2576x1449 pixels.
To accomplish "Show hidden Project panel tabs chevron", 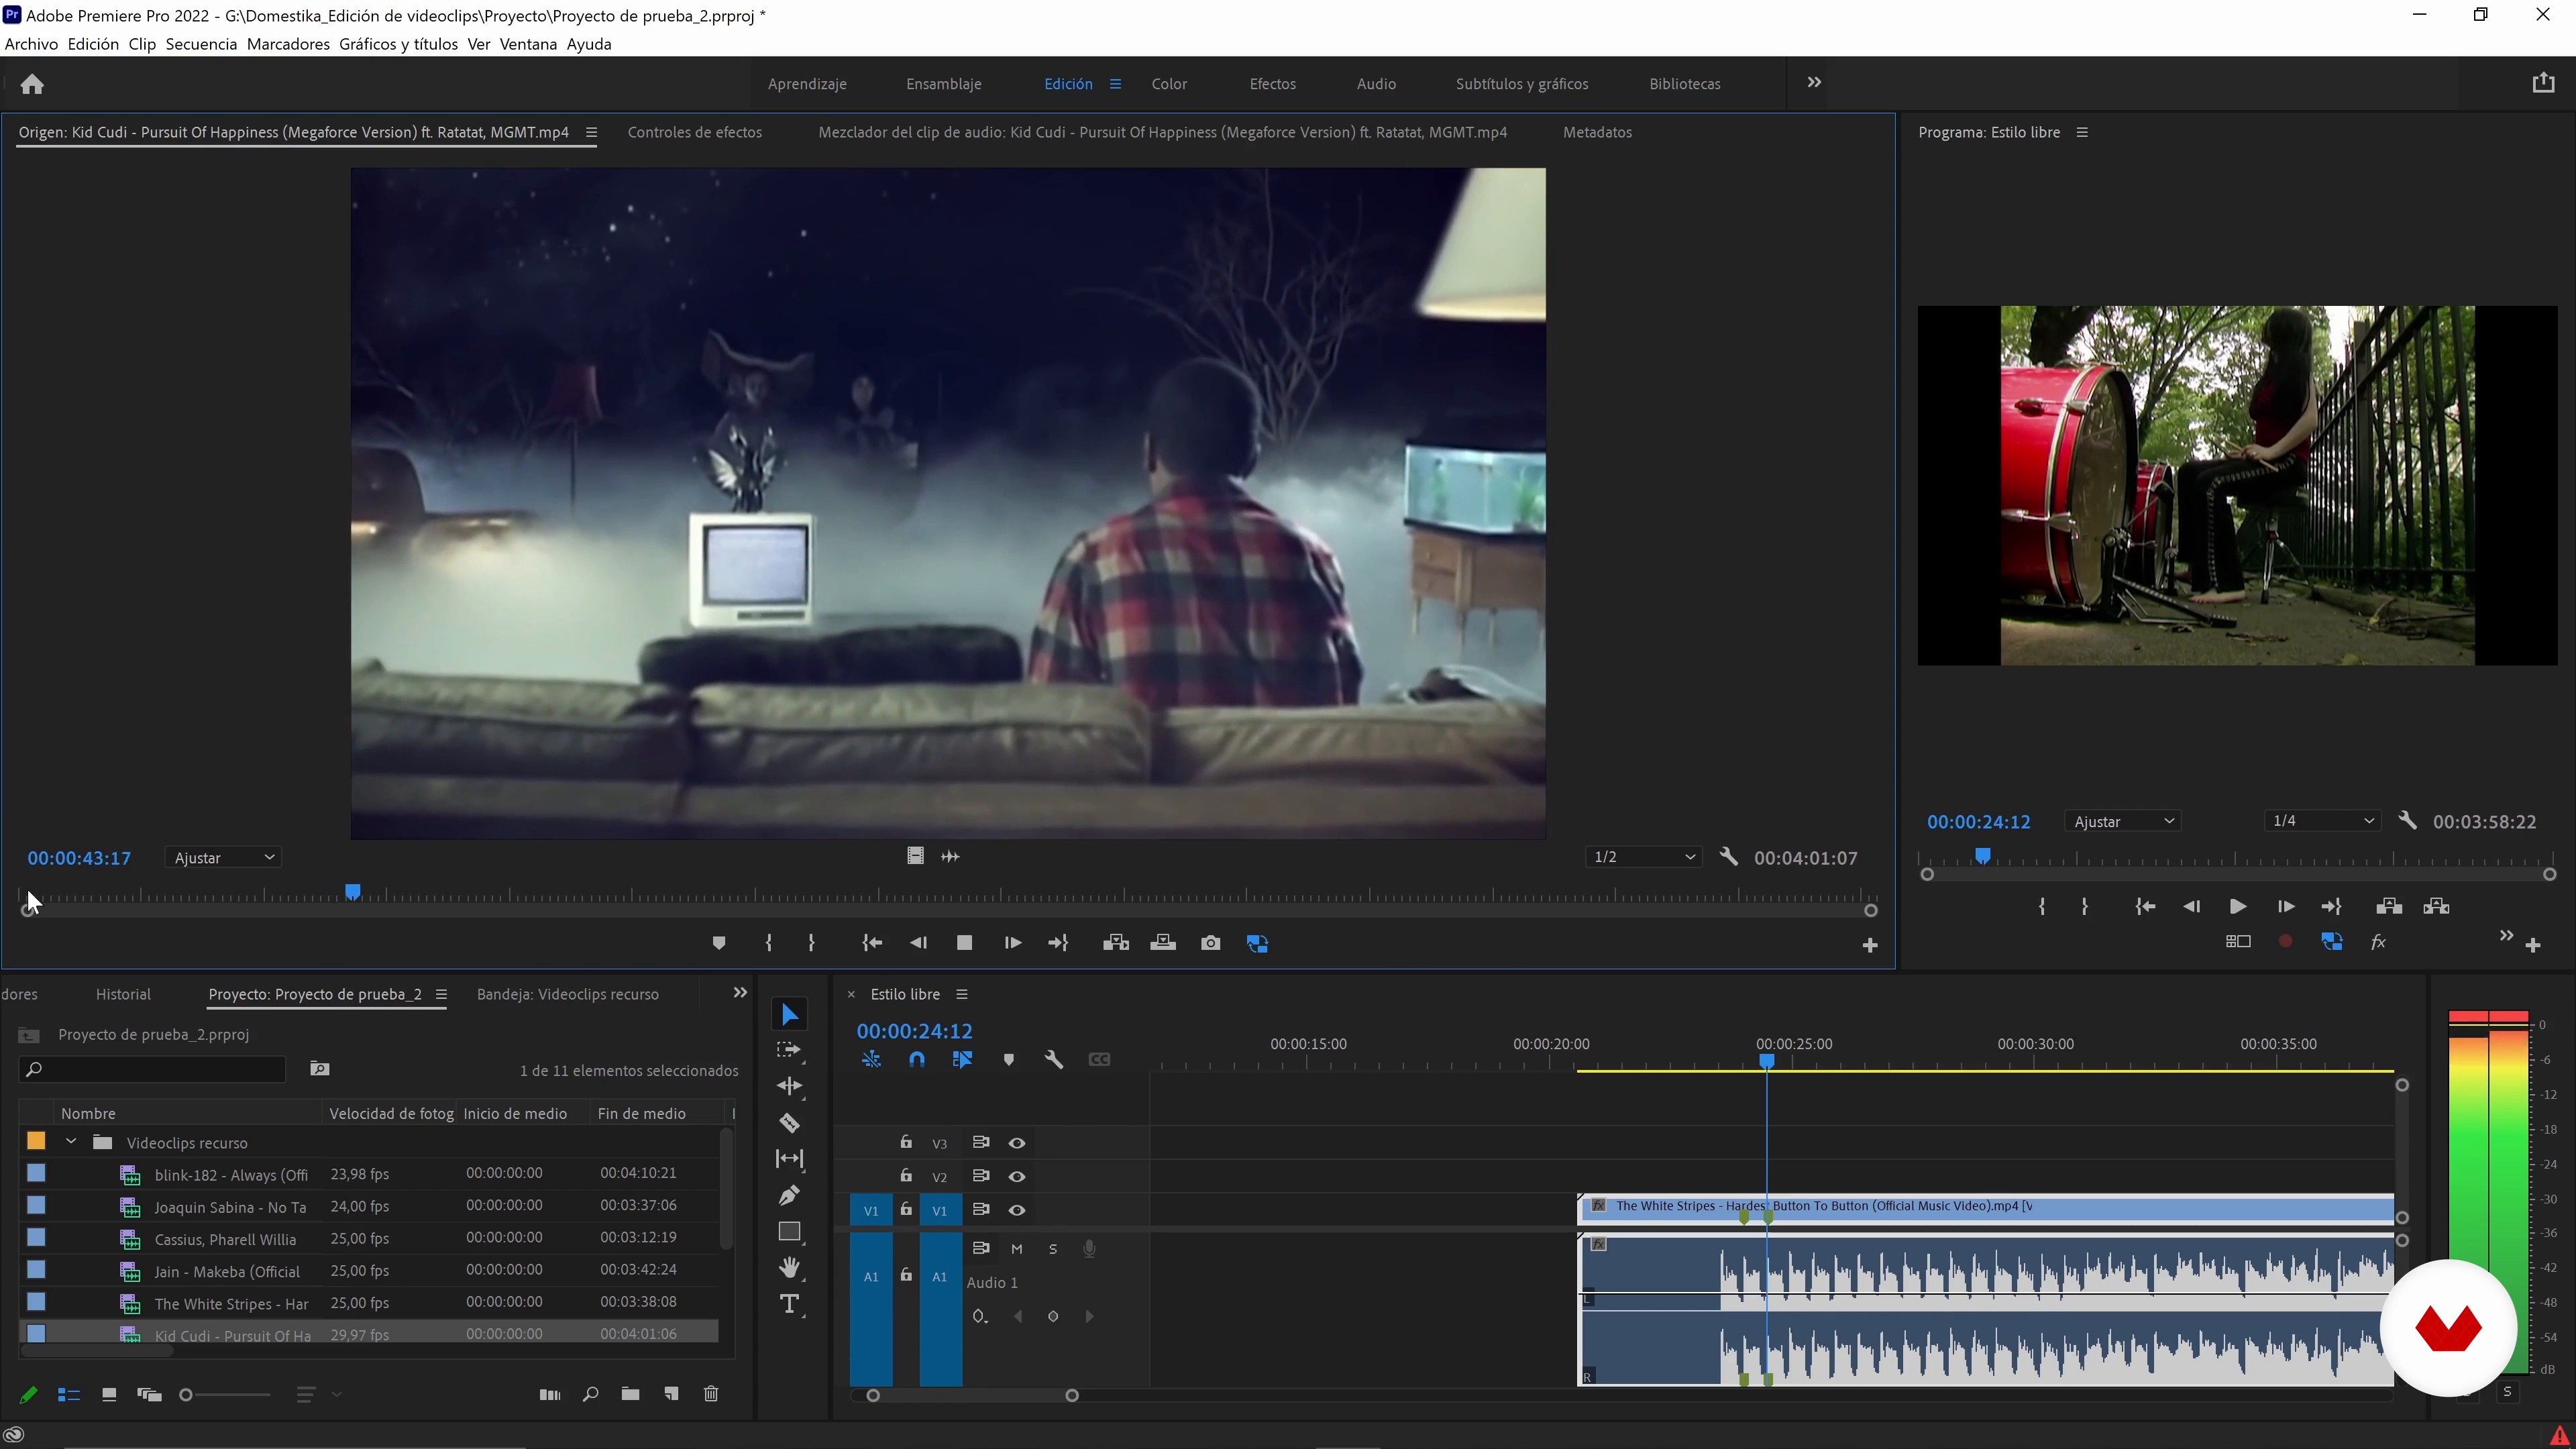I will click(x=740, y=993).
